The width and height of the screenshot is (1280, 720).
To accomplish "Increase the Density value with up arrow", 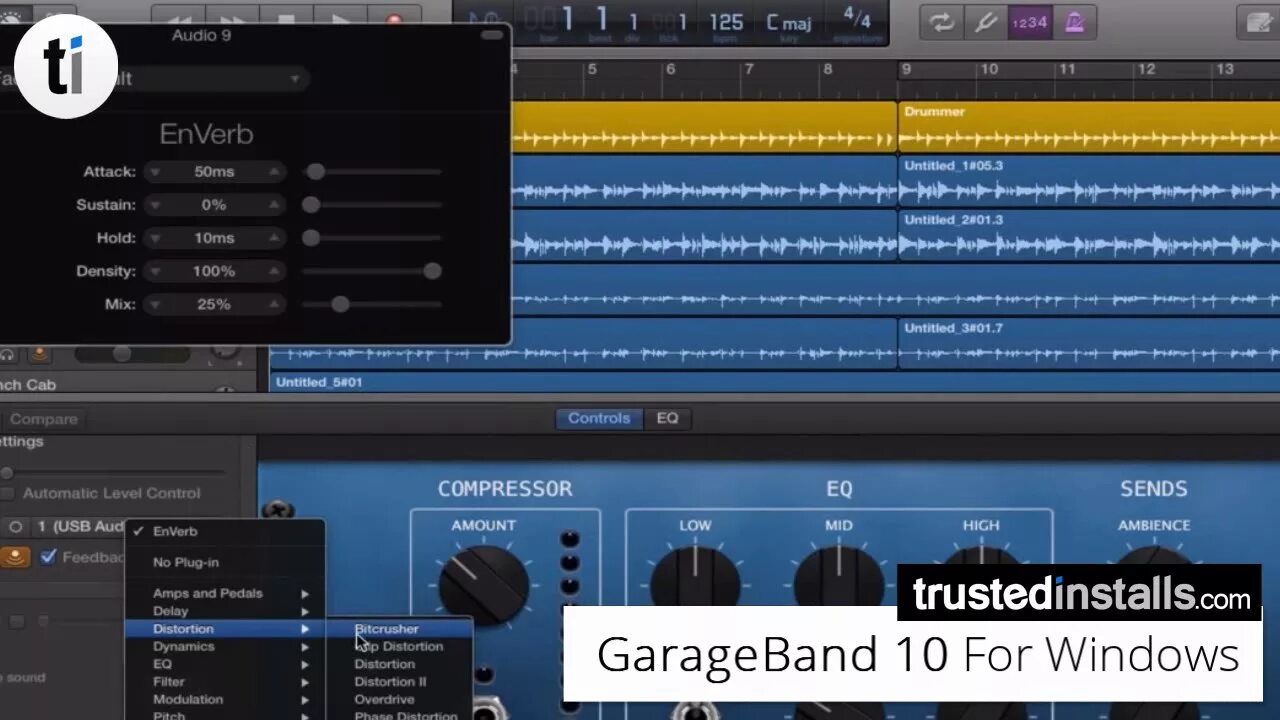I will pos(274,271).
